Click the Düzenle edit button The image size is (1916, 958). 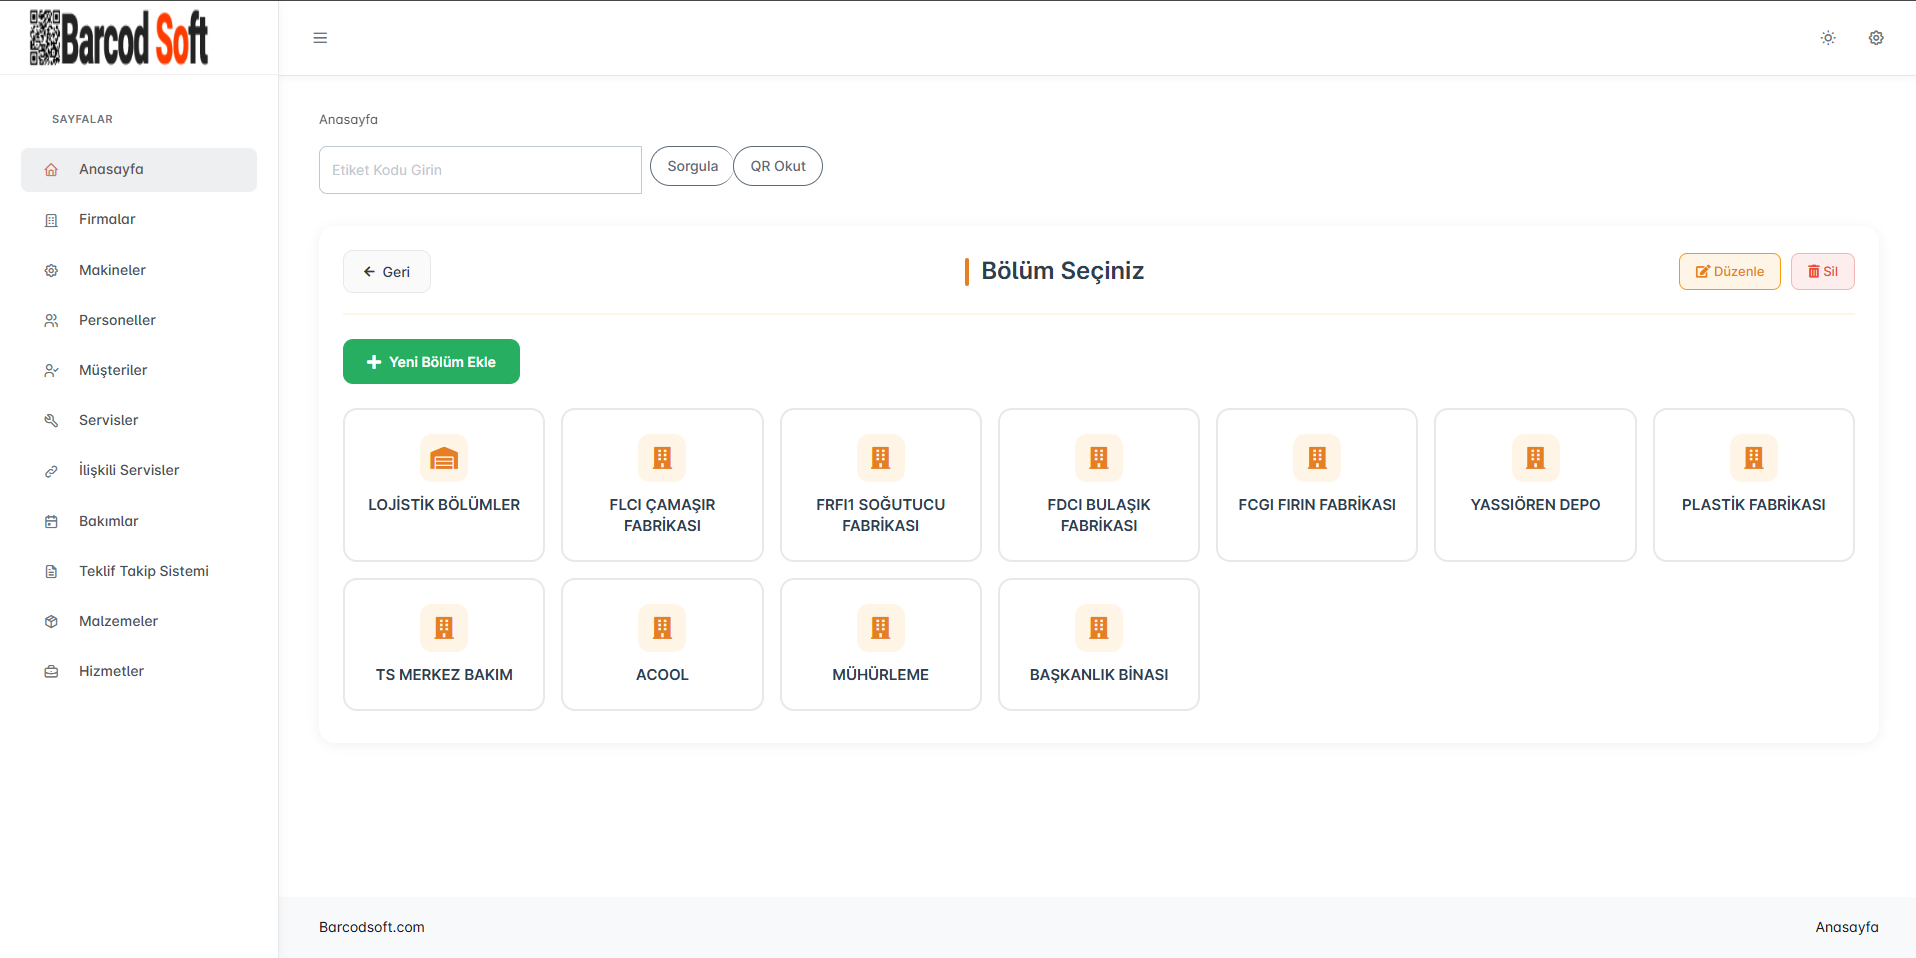tap(1729, 272)
